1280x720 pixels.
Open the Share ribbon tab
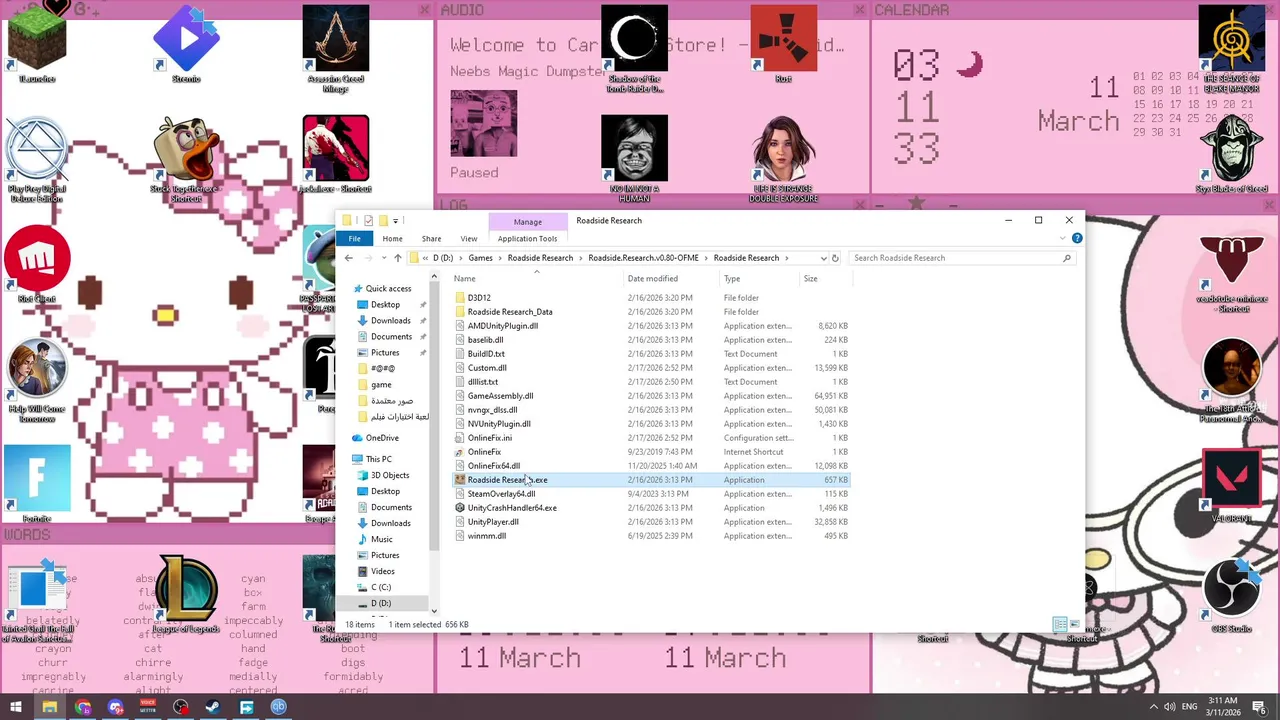coord(431,239)
